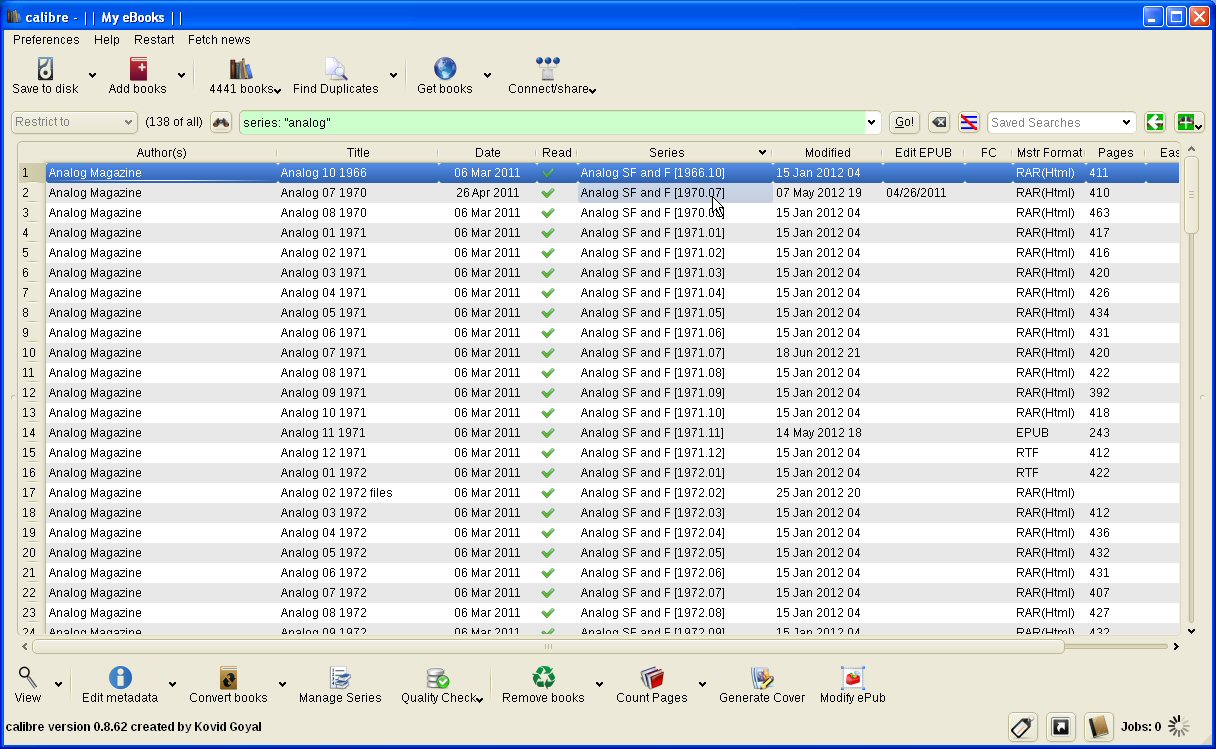
Task: Click the Modify ePub icon
Action: (x=852, y=679)
